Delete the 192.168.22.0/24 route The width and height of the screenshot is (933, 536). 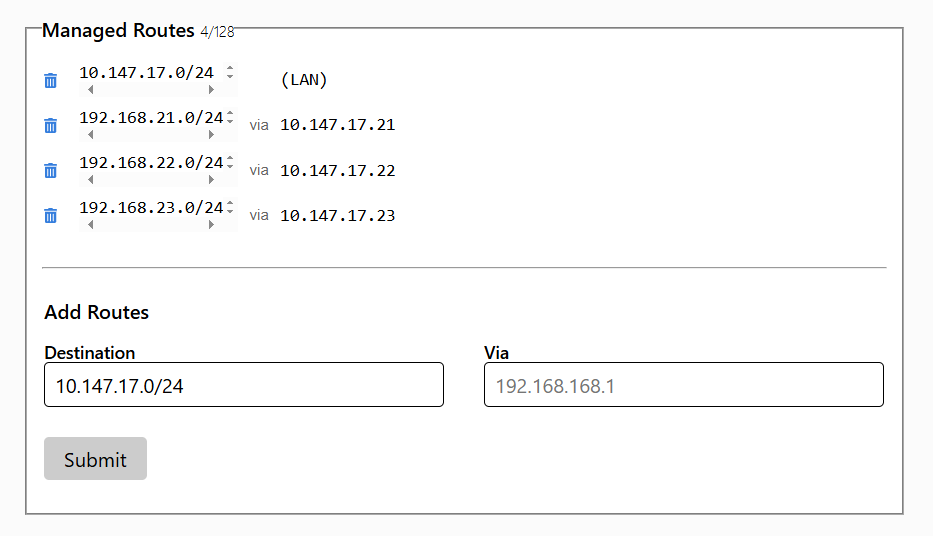[x=51, y=171]
